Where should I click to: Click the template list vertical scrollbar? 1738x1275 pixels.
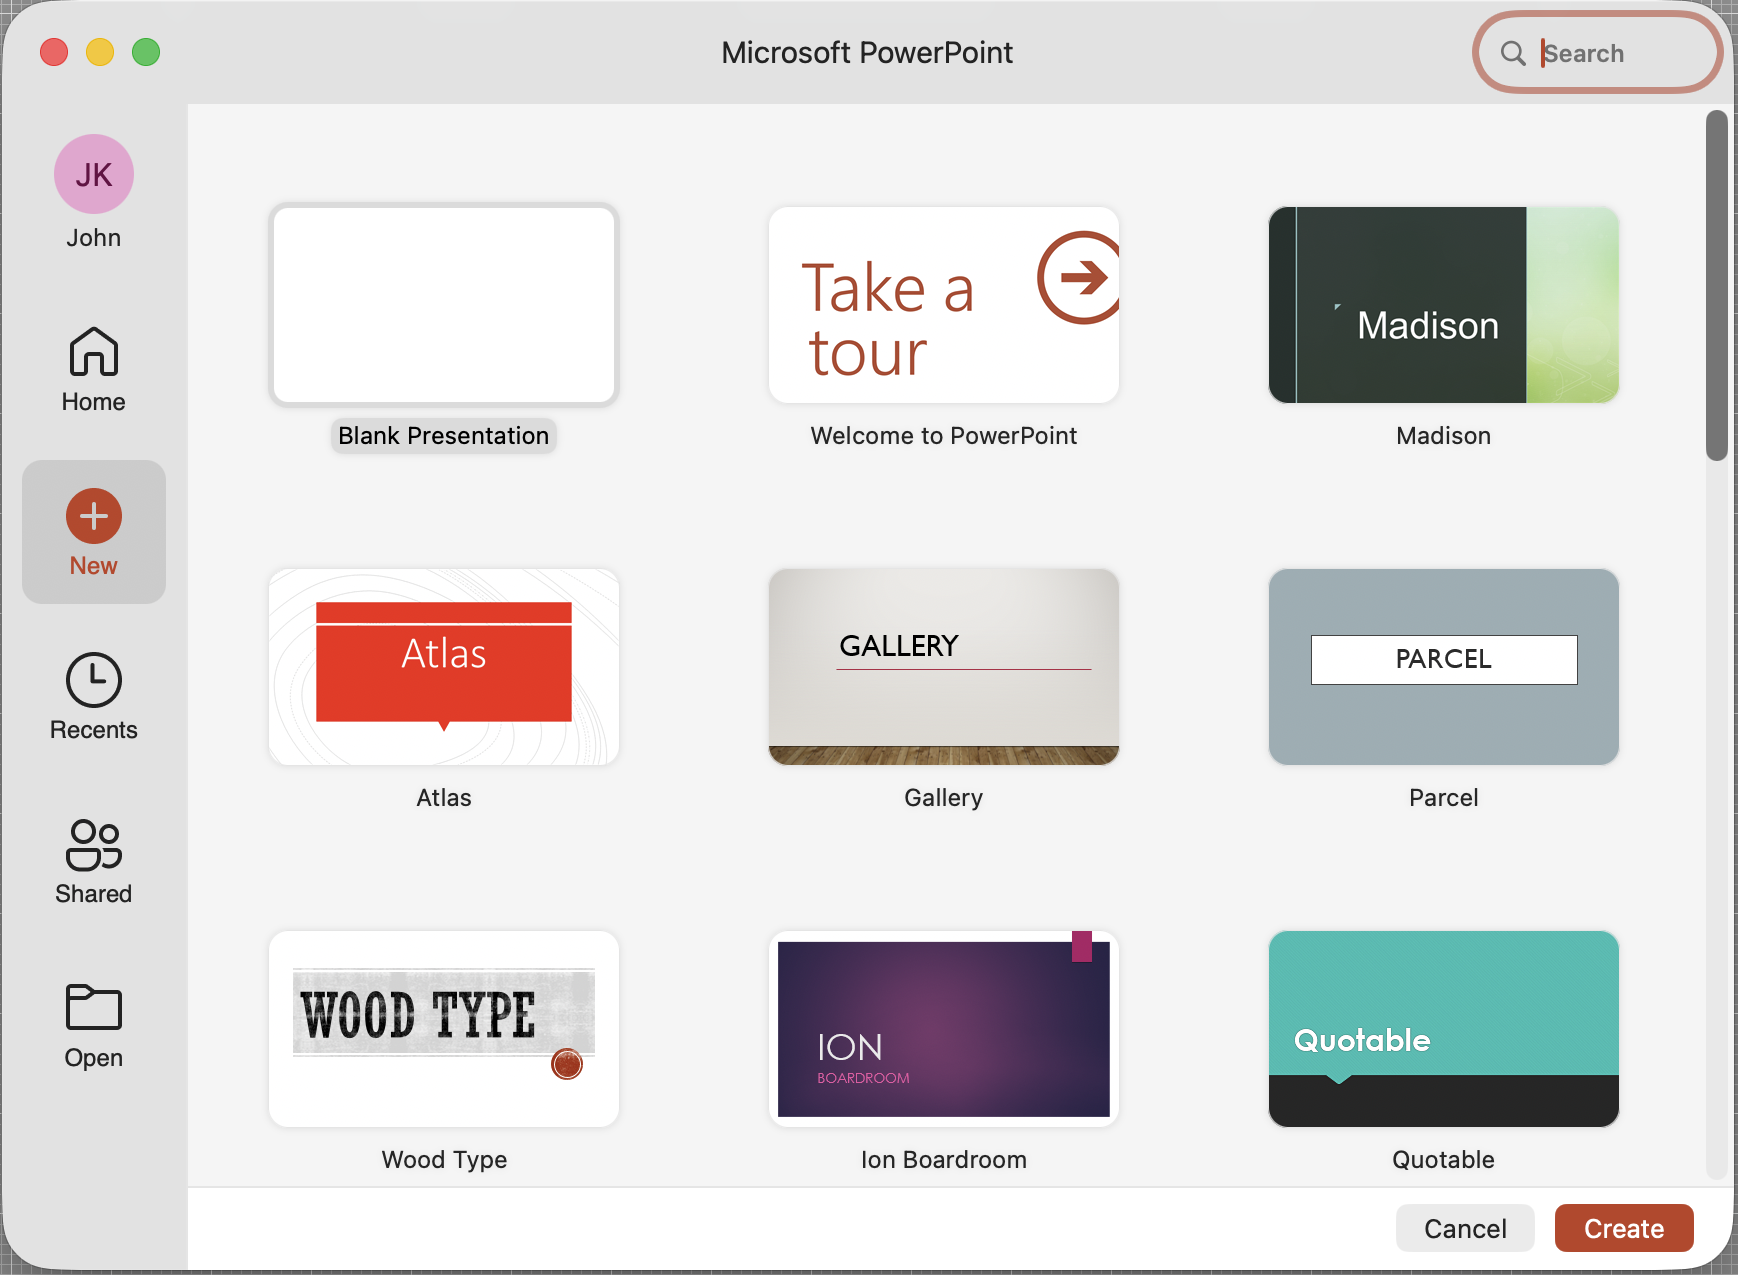coord(1717,285)
